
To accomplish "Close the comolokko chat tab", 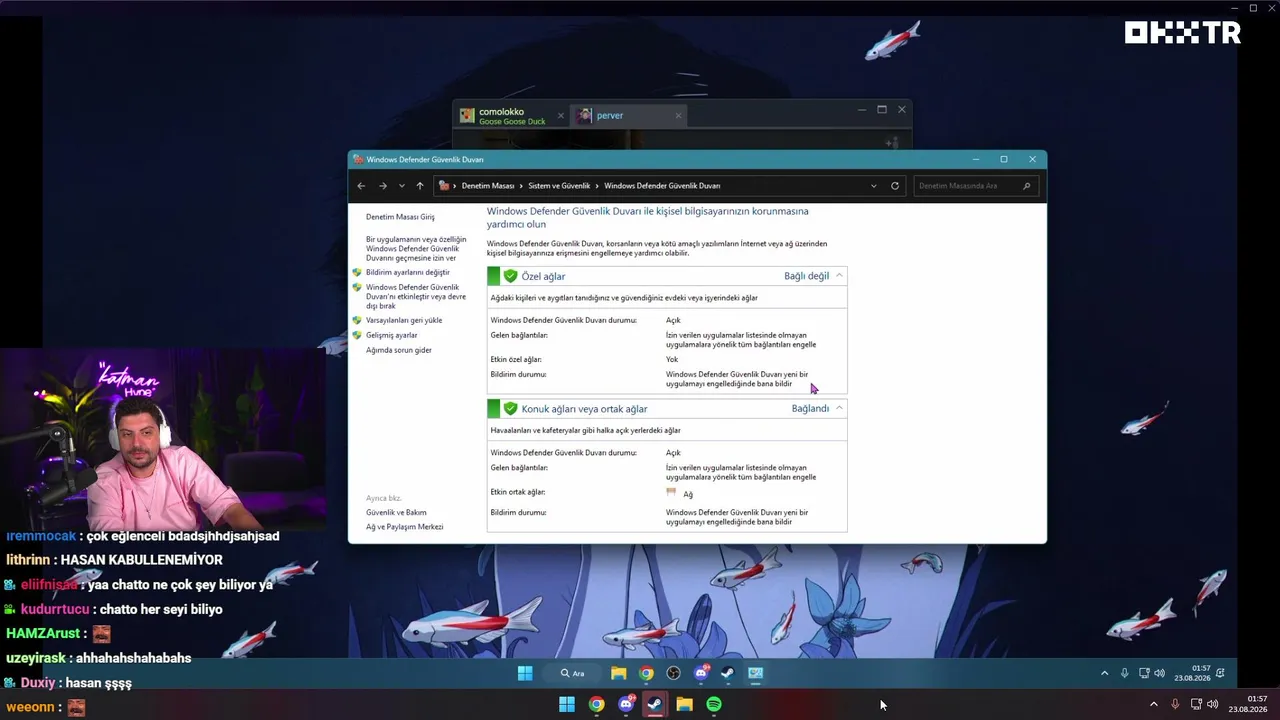I will pyautogui.click(x=560, y=116).
